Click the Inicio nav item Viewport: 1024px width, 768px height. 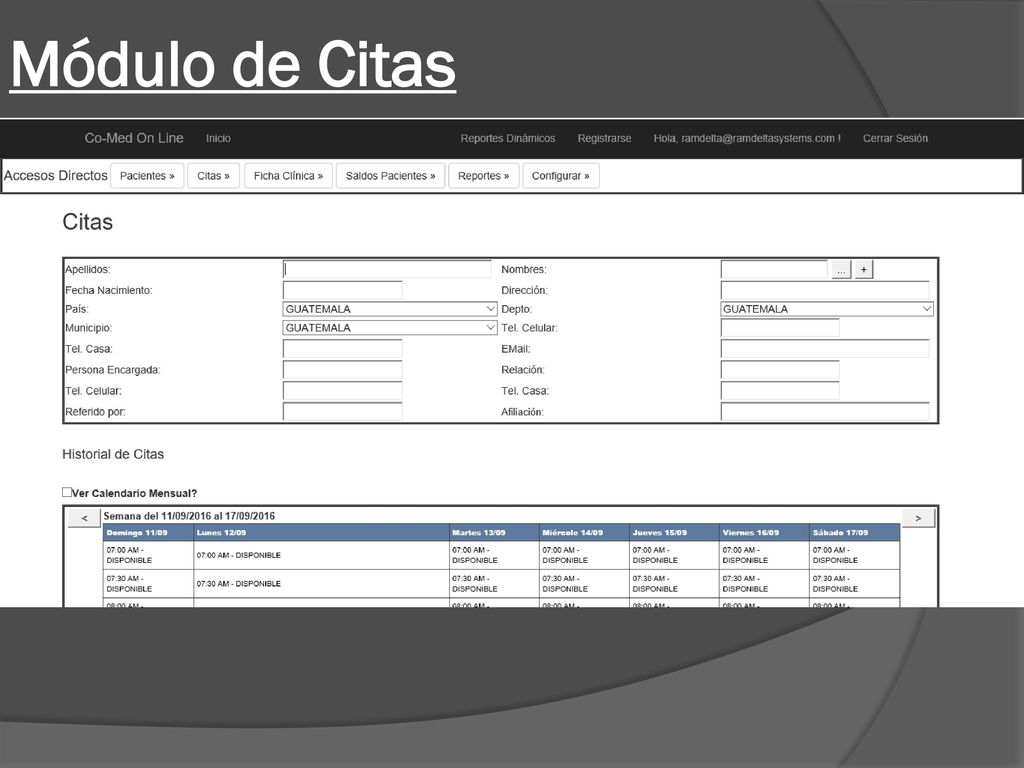click(218, 138)
